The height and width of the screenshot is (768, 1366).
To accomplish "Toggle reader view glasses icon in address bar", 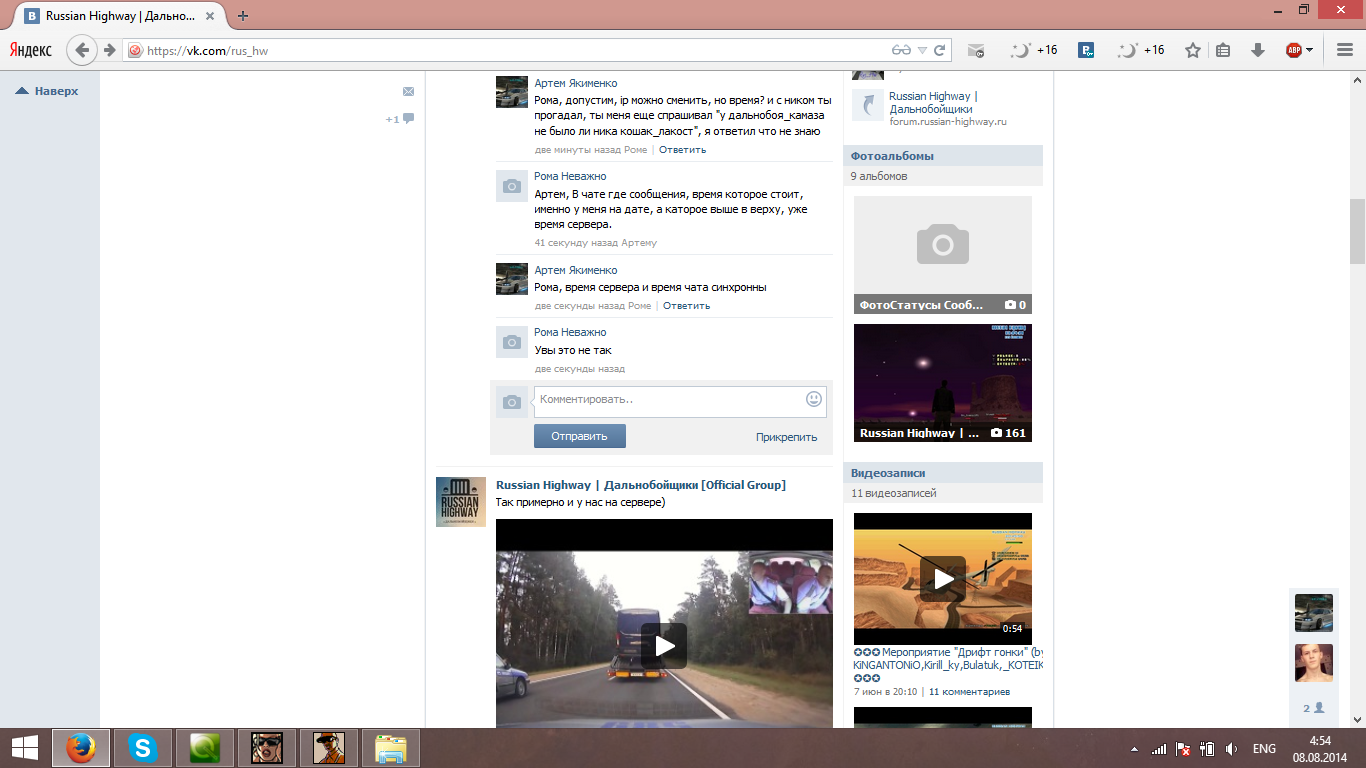I will 901,50.
